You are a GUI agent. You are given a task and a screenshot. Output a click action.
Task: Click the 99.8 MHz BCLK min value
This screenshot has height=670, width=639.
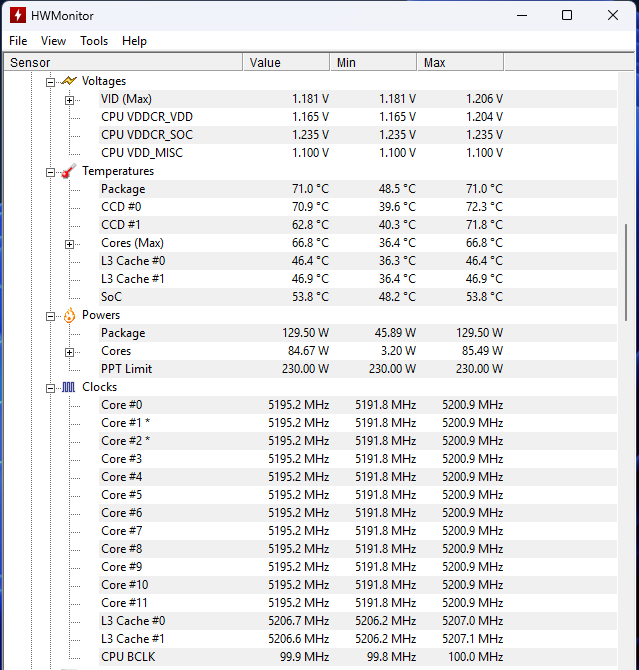[391, 657]
